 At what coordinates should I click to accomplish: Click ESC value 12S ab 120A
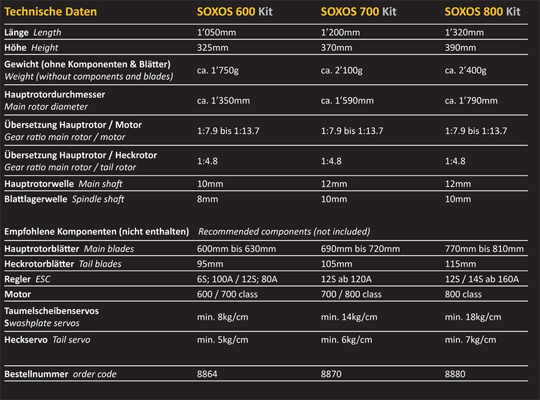[346, 279]
